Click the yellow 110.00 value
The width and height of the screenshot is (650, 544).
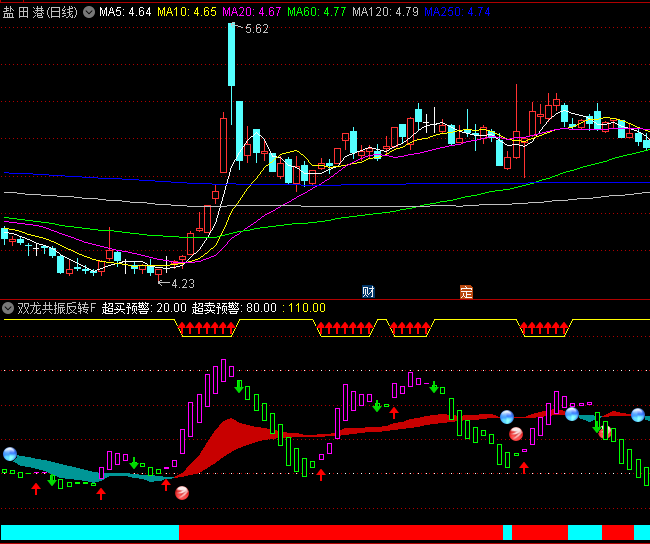307,308
